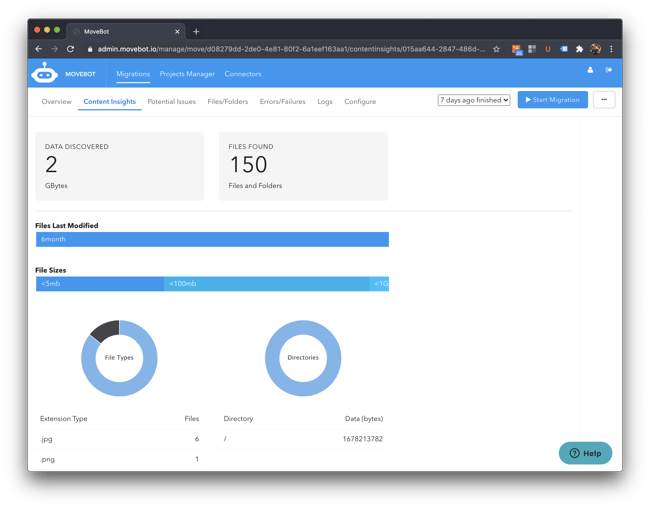This screenshot has width=650, height=508.
Task: Click the sign out icon
Action: point(609,70)
